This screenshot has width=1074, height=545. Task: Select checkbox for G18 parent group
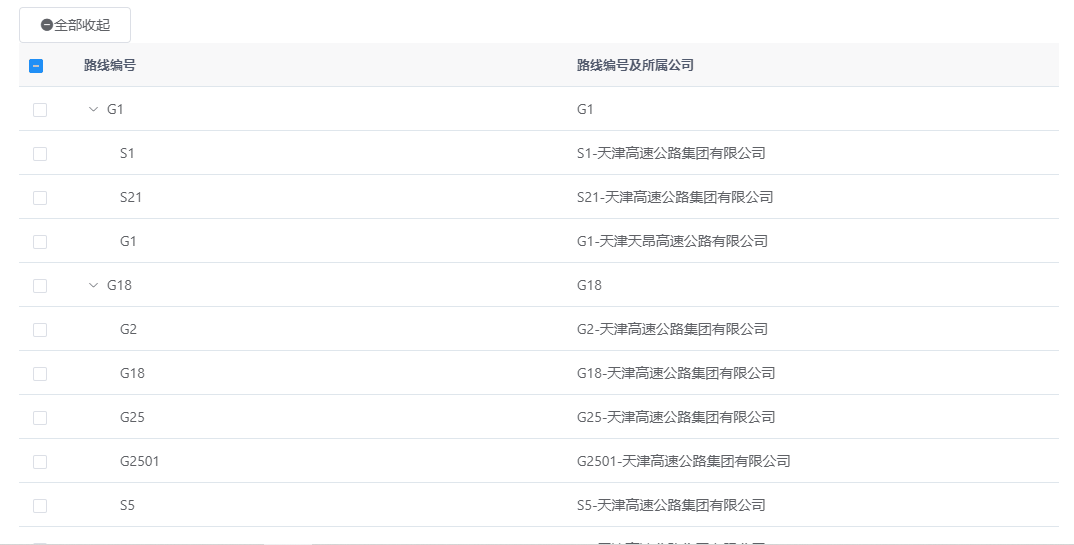point(40,286)
